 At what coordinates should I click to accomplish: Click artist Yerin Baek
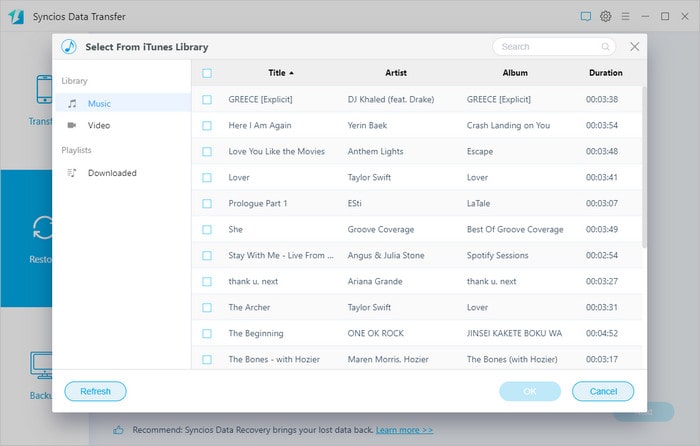[x=367, y=125]
